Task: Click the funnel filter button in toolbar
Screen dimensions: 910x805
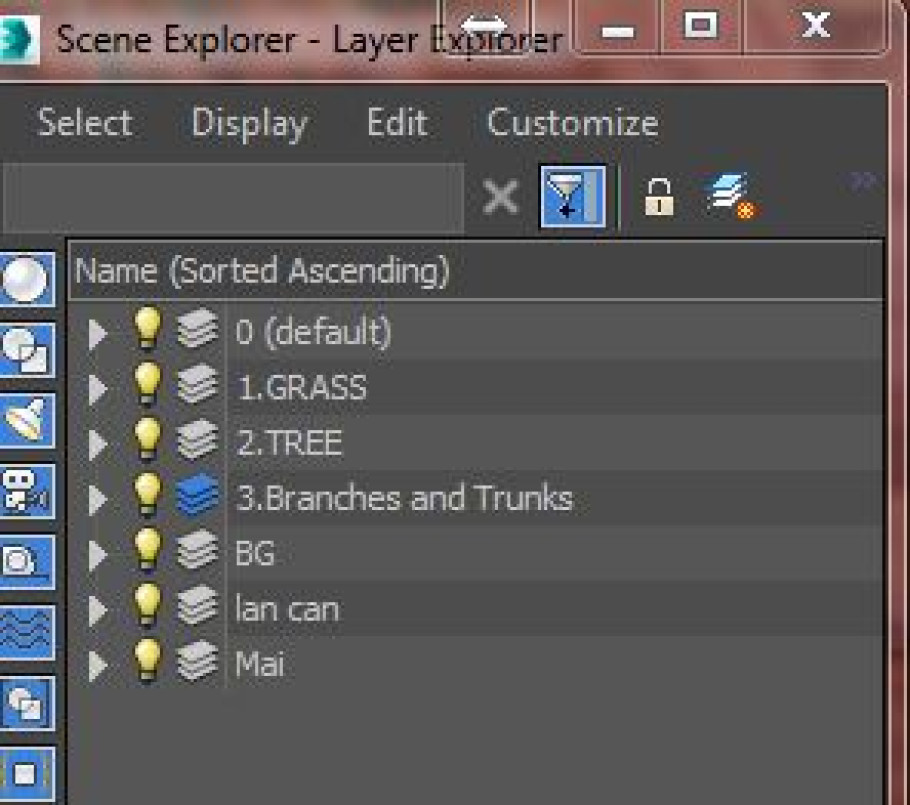Action: pyautogui.click(x=573, y=197)
